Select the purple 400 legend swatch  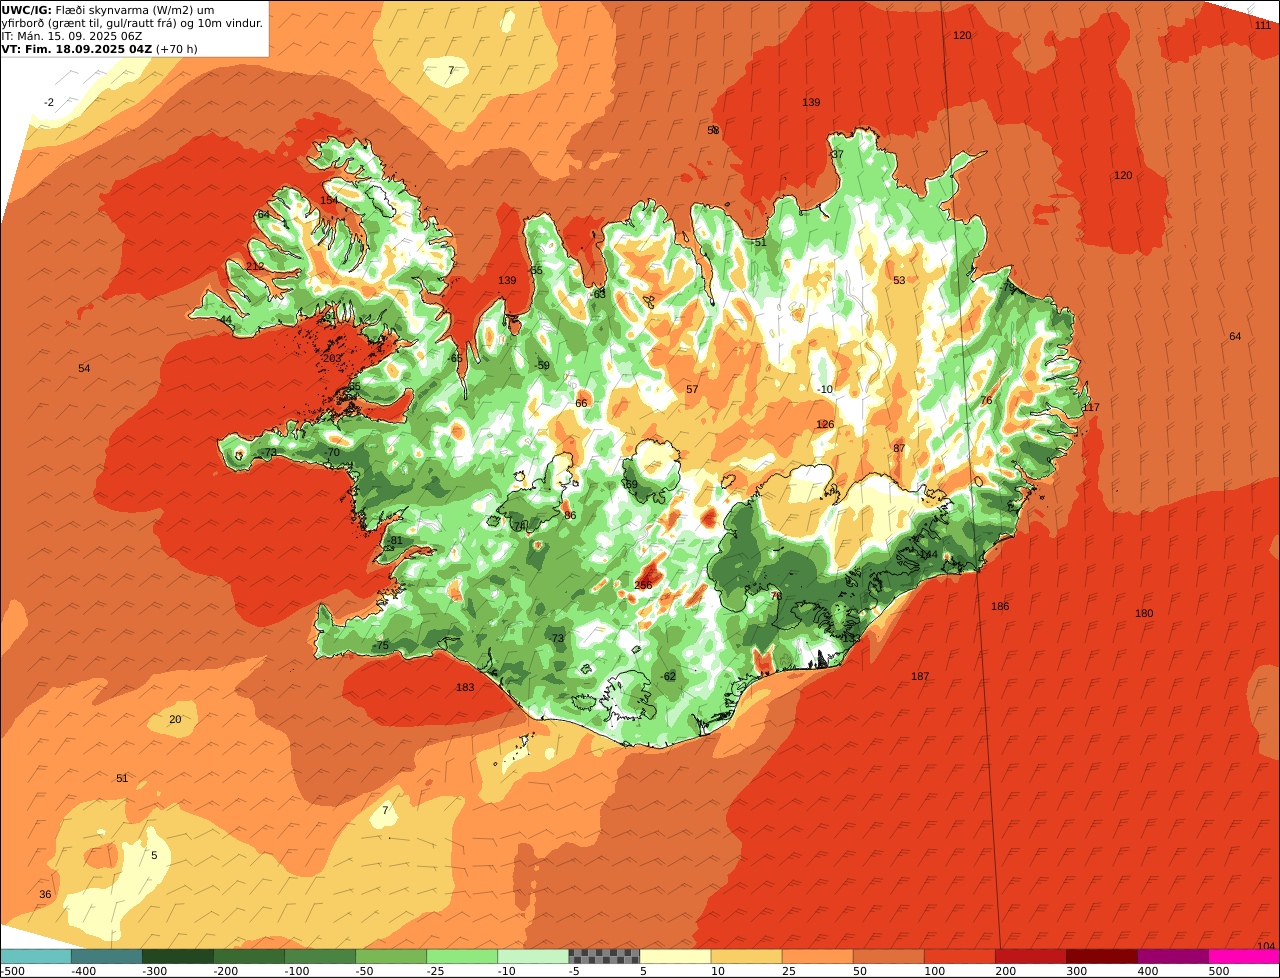[x=1172, y=956]
